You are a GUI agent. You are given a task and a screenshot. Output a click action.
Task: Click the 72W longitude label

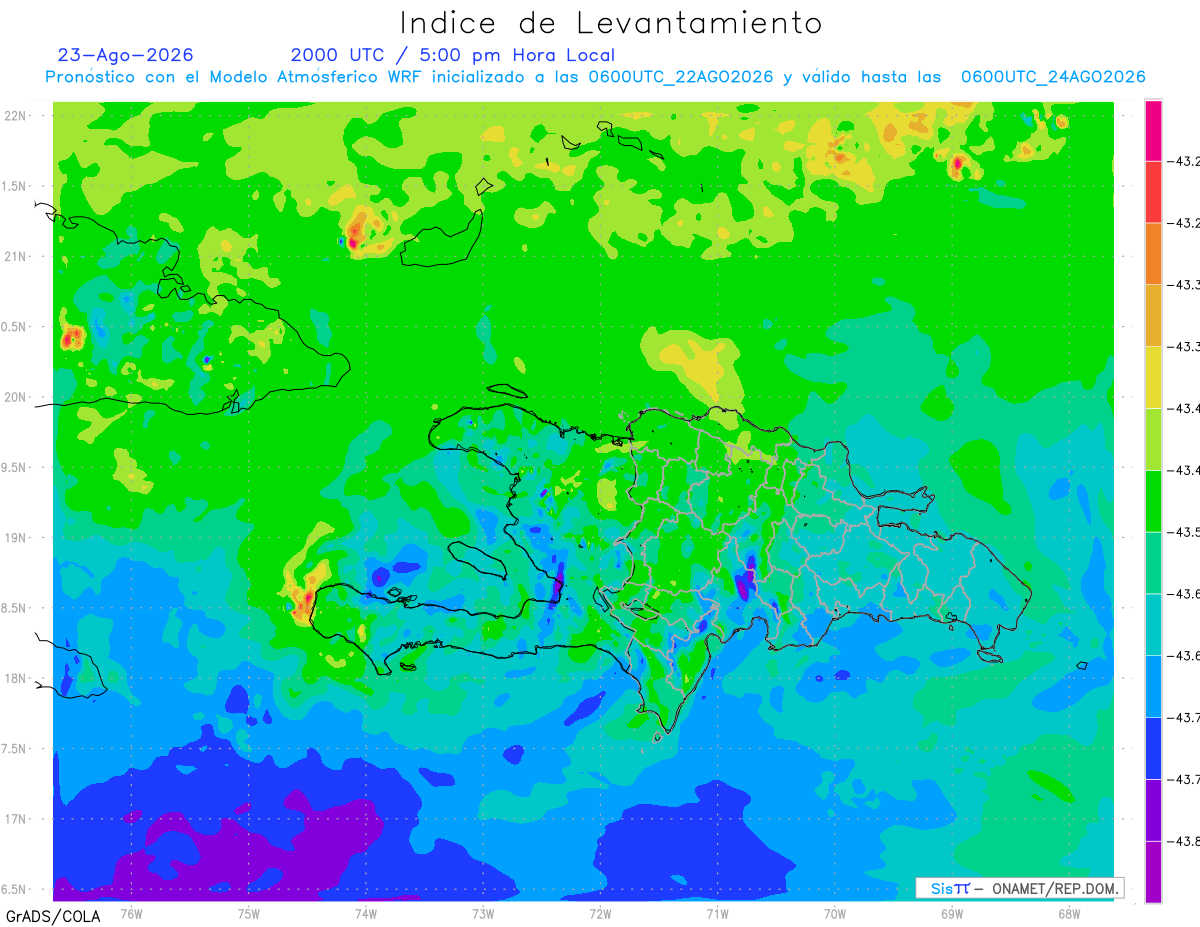pos(600,913)
